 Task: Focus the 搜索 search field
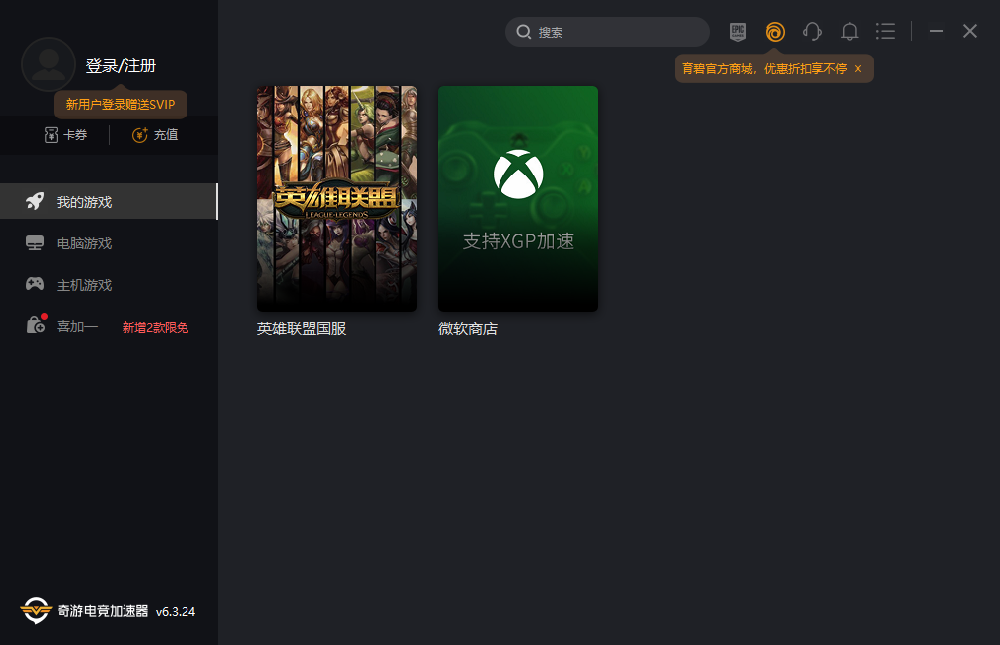[x=607, y=32]
